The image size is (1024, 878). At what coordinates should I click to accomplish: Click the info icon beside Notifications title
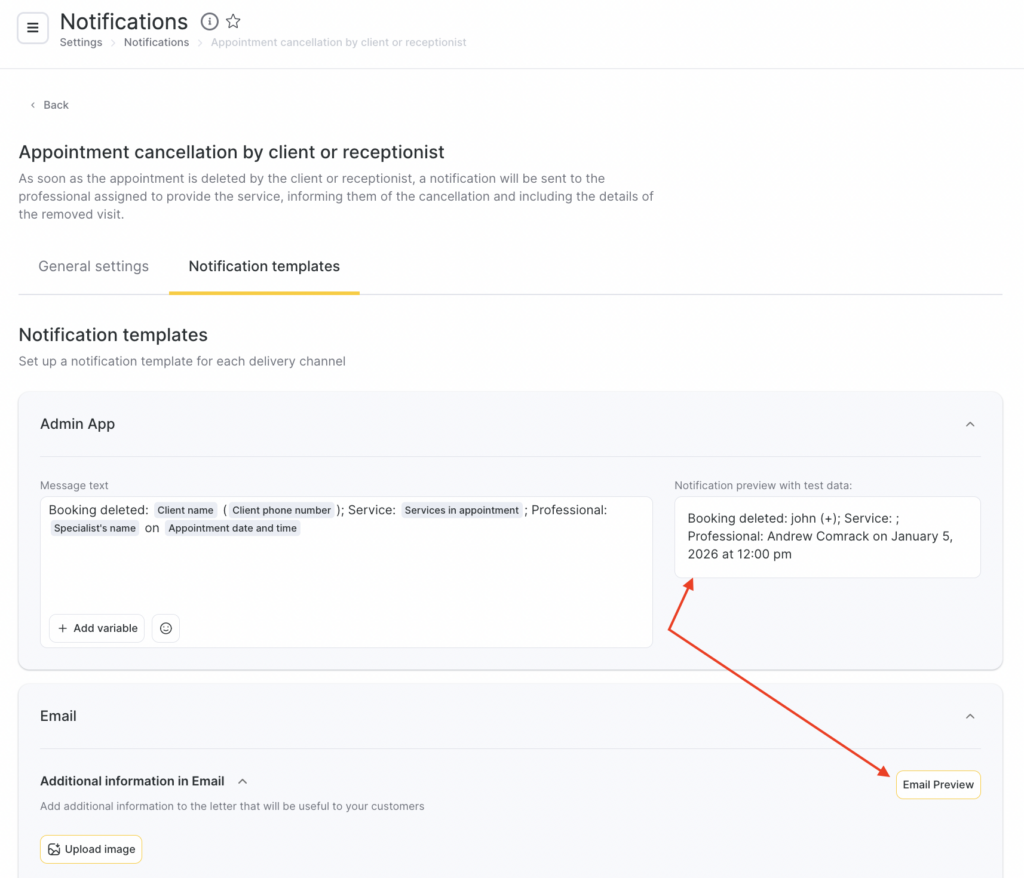coord(209,21)
